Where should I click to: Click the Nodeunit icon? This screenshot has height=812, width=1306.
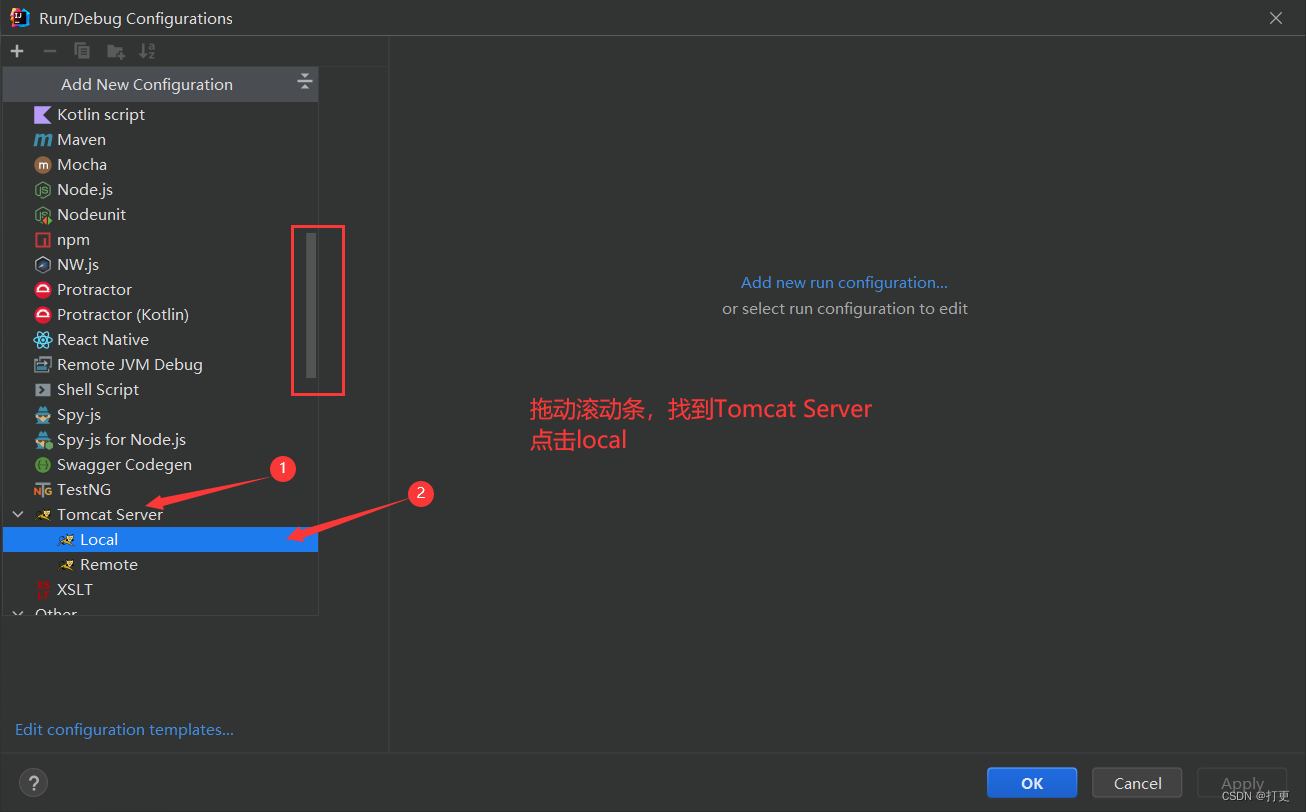coord(42,215)
